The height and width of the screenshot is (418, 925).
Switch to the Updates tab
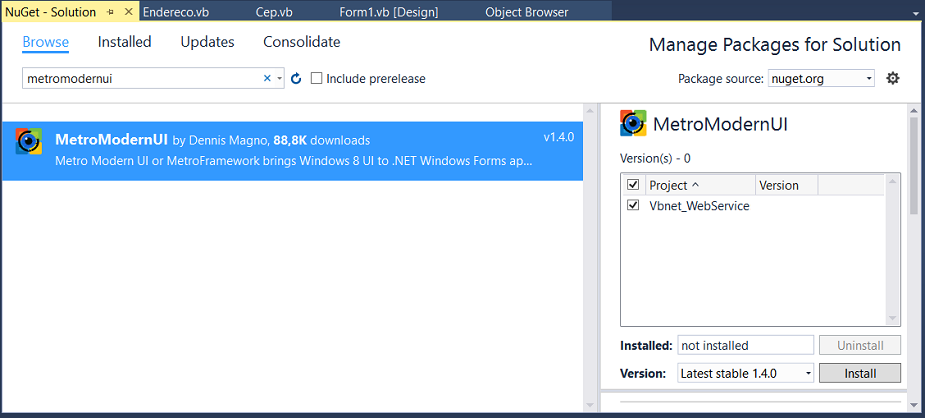coord(208,42)
